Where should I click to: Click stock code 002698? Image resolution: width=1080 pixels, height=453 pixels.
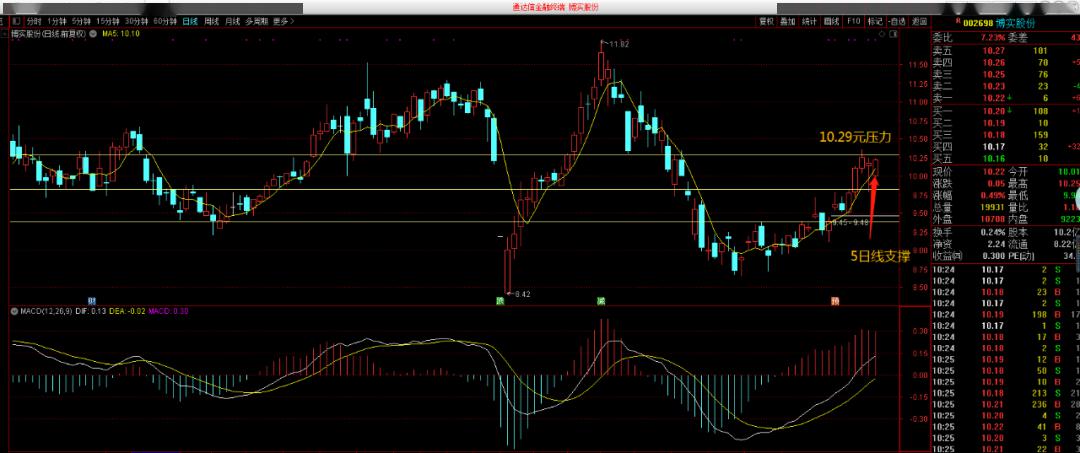point(979,23)
